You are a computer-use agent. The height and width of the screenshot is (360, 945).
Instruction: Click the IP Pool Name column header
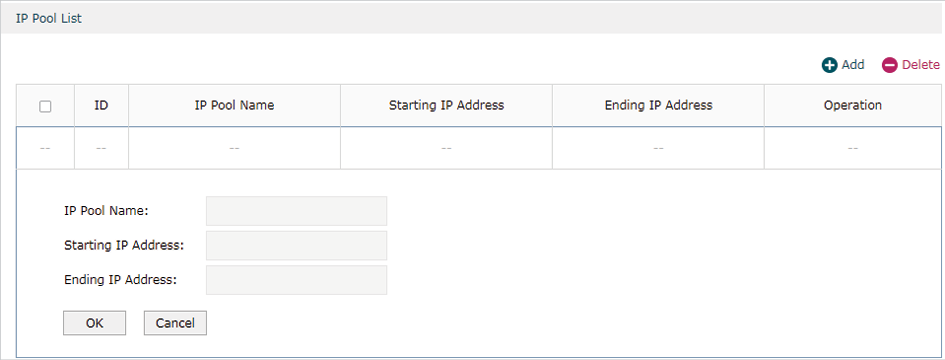coord(234,106)
